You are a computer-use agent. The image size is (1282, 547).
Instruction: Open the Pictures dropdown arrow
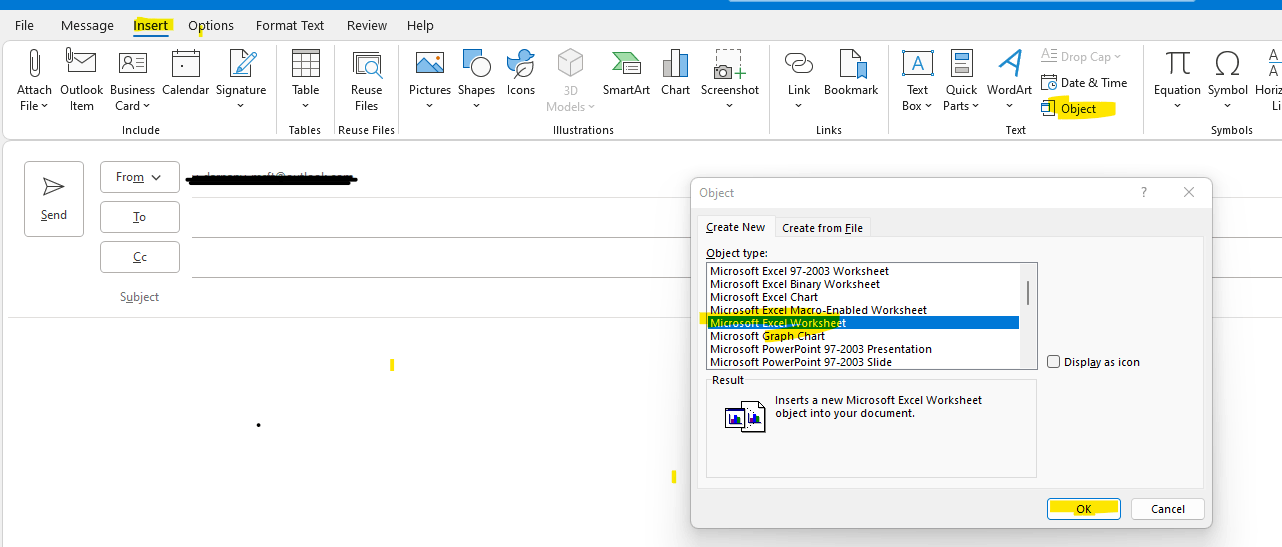430,106
